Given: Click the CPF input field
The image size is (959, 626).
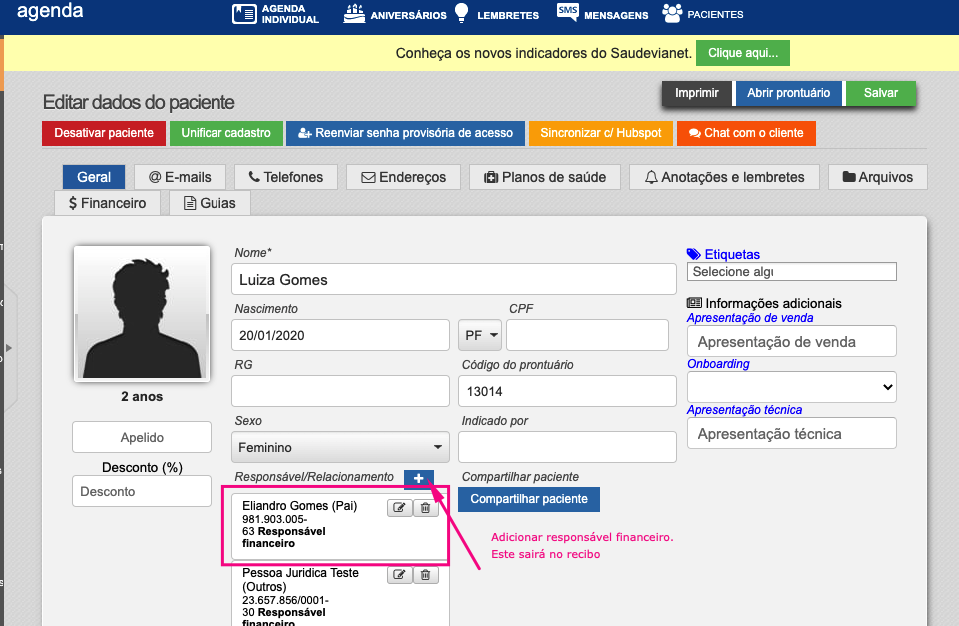Looking at the screenshot, I should (x=587, y=335).
